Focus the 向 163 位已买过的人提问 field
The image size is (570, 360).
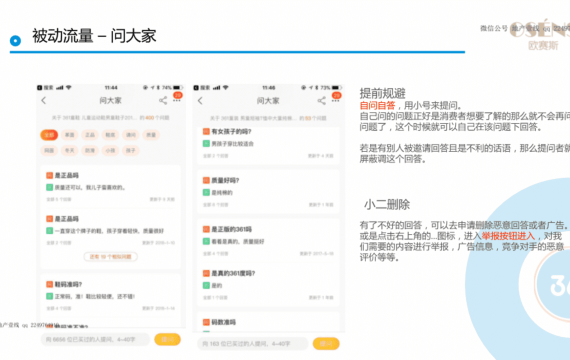click(253, 344)
